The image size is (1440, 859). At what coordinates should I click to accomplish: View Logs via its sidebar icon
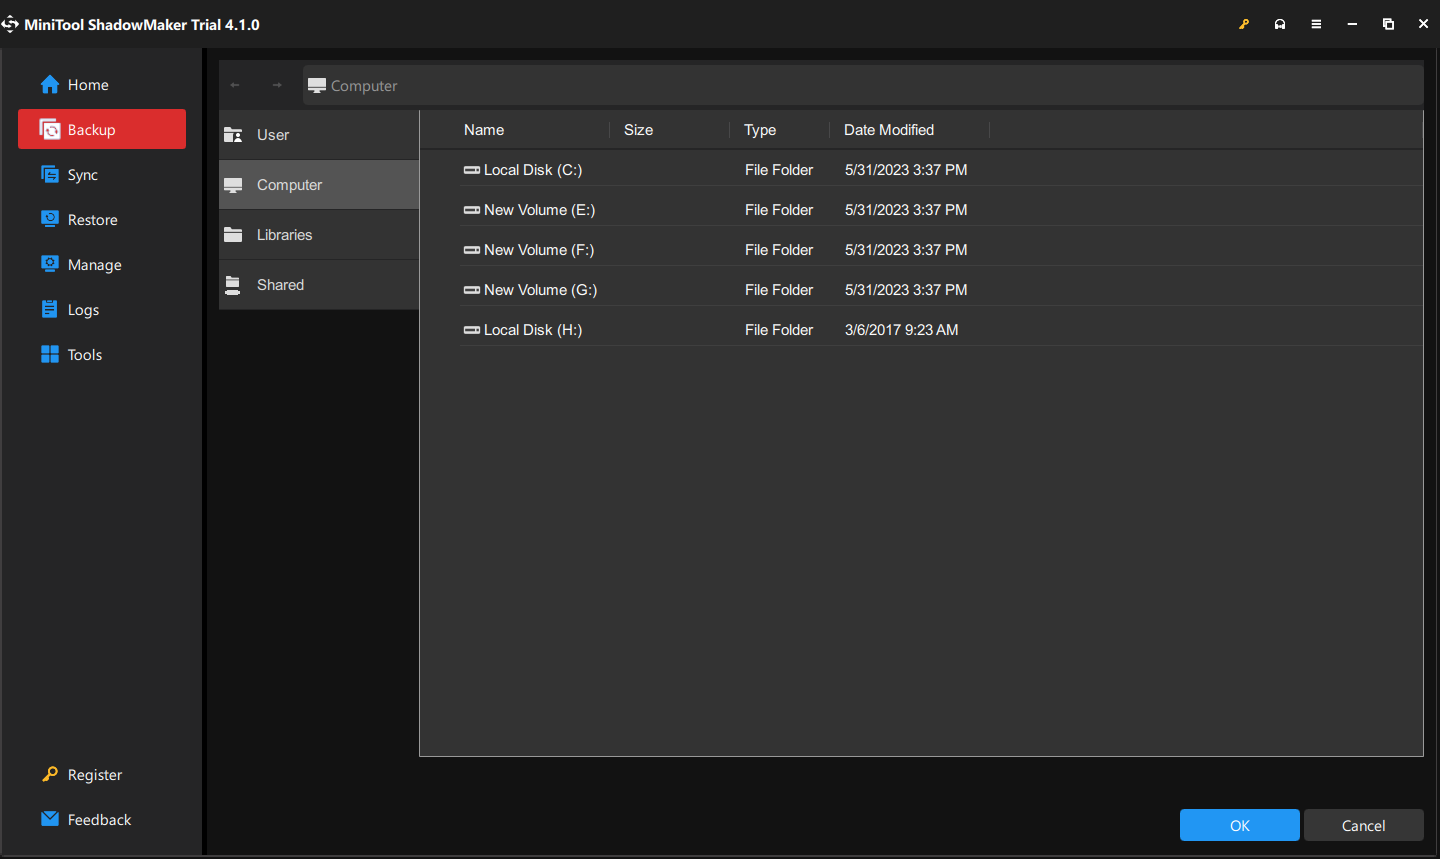pyautogui.click(x=48, y=309)
